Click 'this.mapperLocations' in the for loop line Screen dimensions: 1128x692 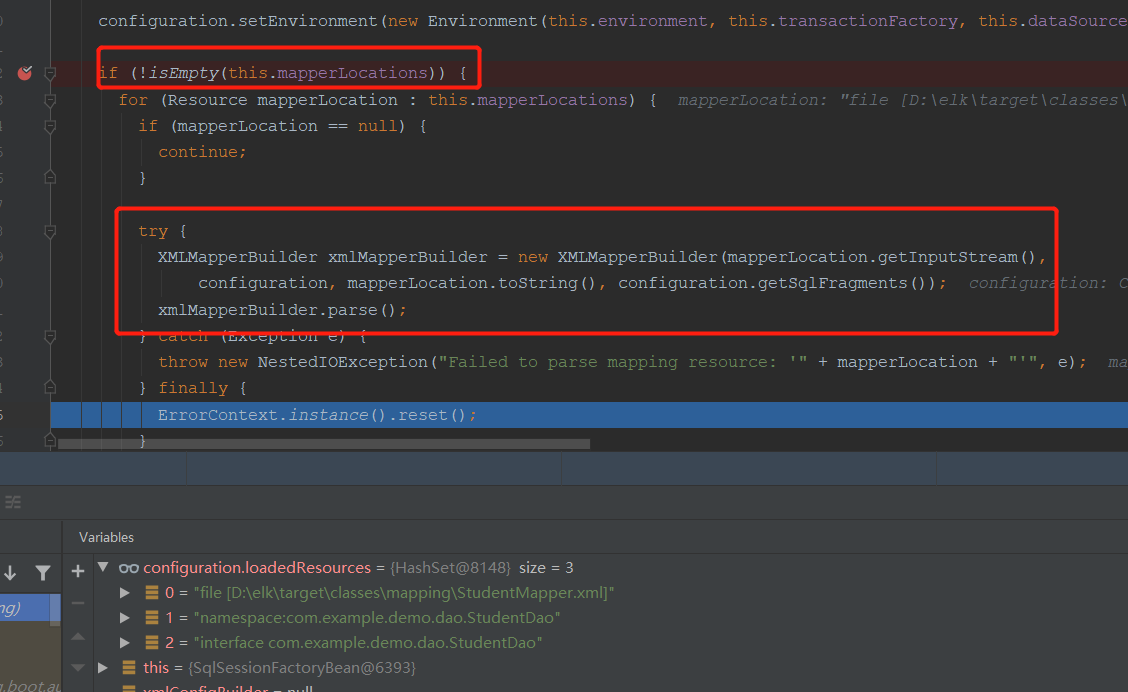(x=528, y=100)
